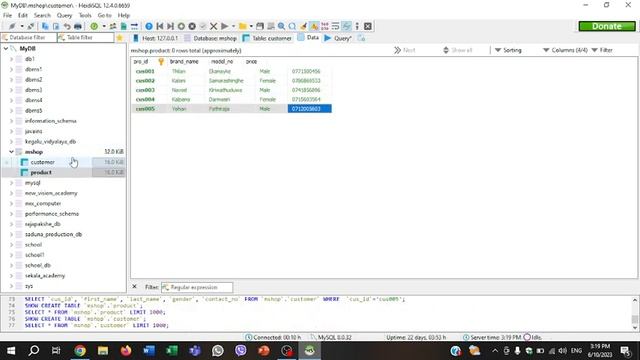Click the green Donate button
The width and height of the screenshot is (640, 360).
tap(607, 26)
